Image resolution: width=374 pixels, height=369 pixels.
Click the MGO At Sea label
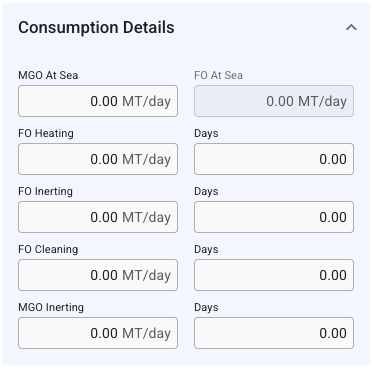click(48, 75)
